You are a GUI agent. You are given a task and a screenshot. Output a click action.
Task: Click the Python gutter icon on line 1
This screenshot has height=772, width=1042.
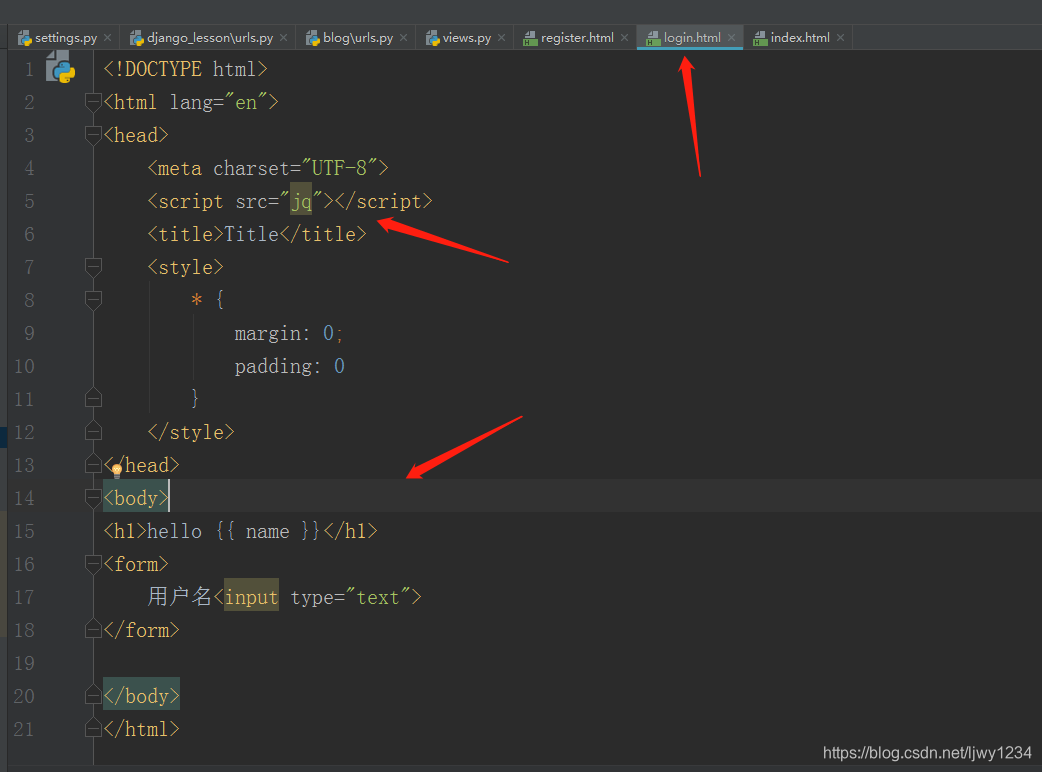[x=60, y=67]
